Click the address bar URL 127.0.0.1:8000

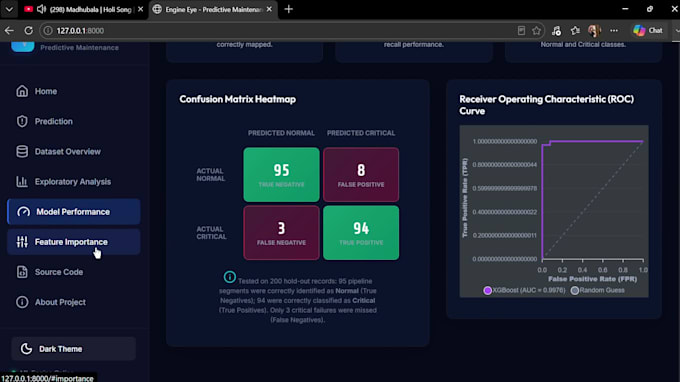(x=80, y=31)
